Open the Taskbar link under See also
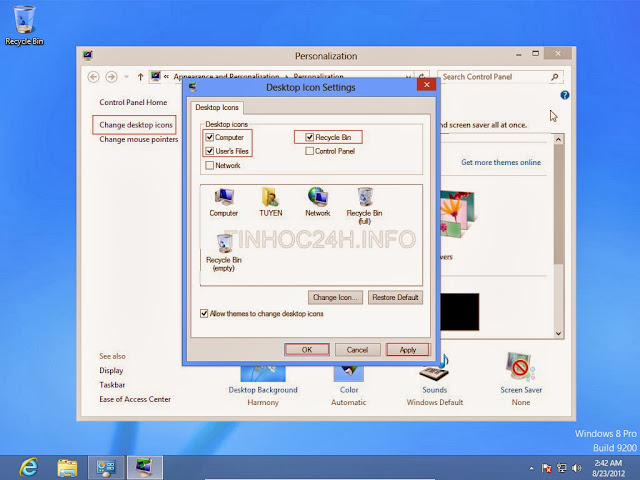This screenshot has width=640, height=480. (112, 385)
